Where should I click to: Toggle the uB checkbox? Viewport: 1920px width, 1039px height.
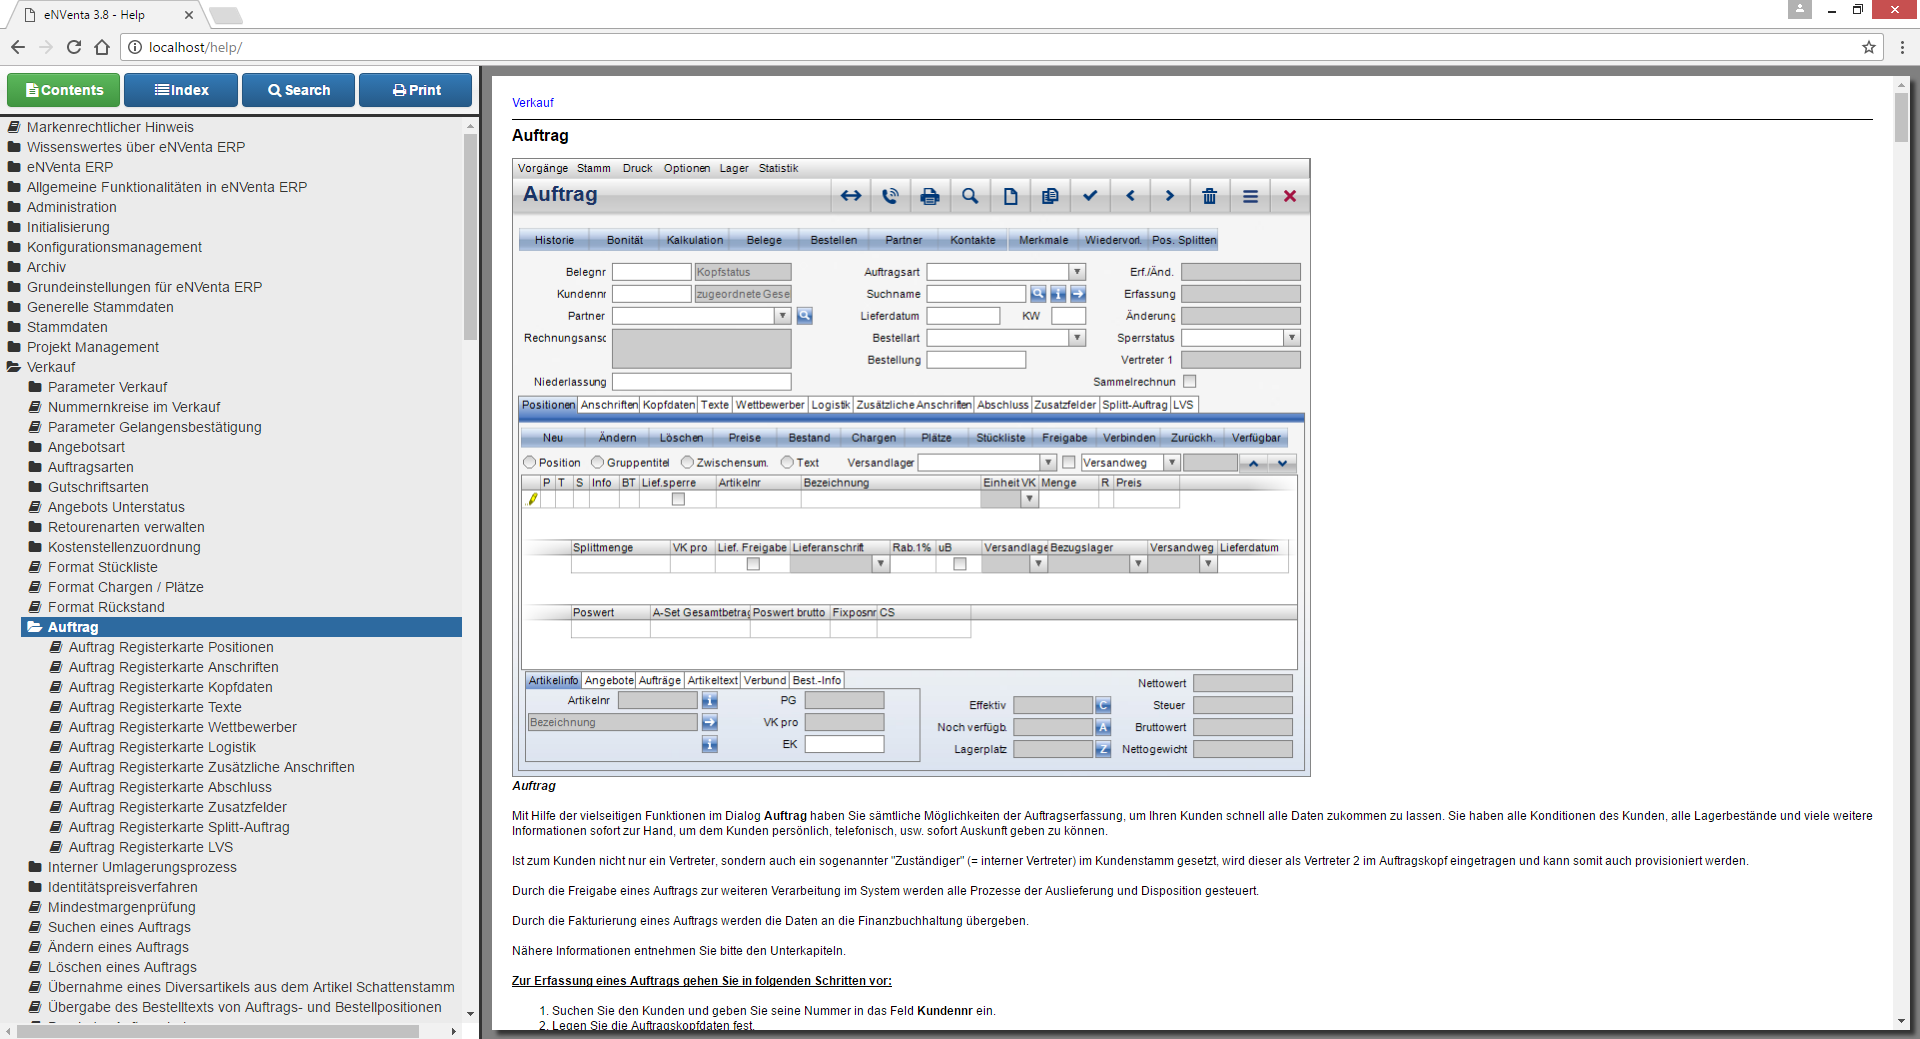(960, 564)
